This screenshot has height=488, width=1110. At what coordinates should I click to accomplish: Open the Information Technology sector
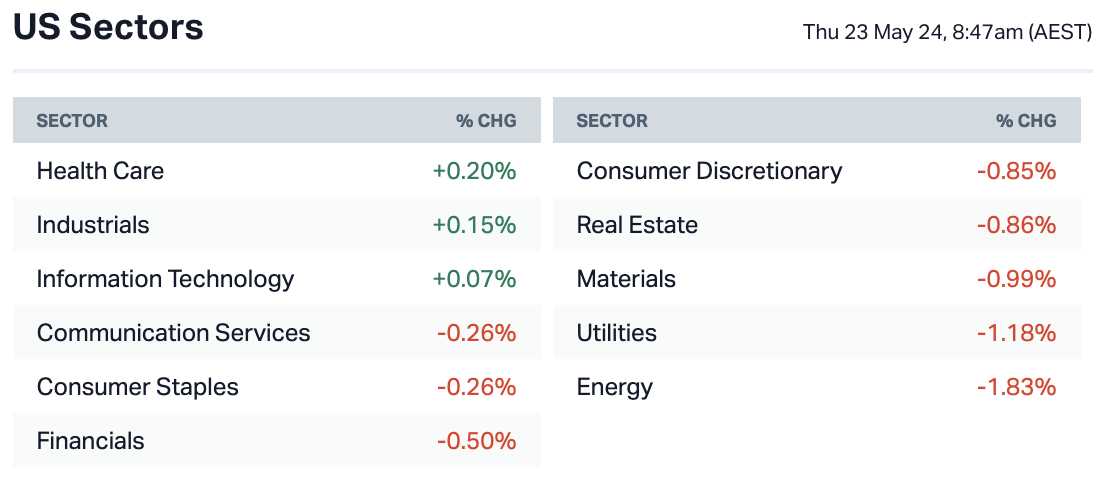pos(165,279)
